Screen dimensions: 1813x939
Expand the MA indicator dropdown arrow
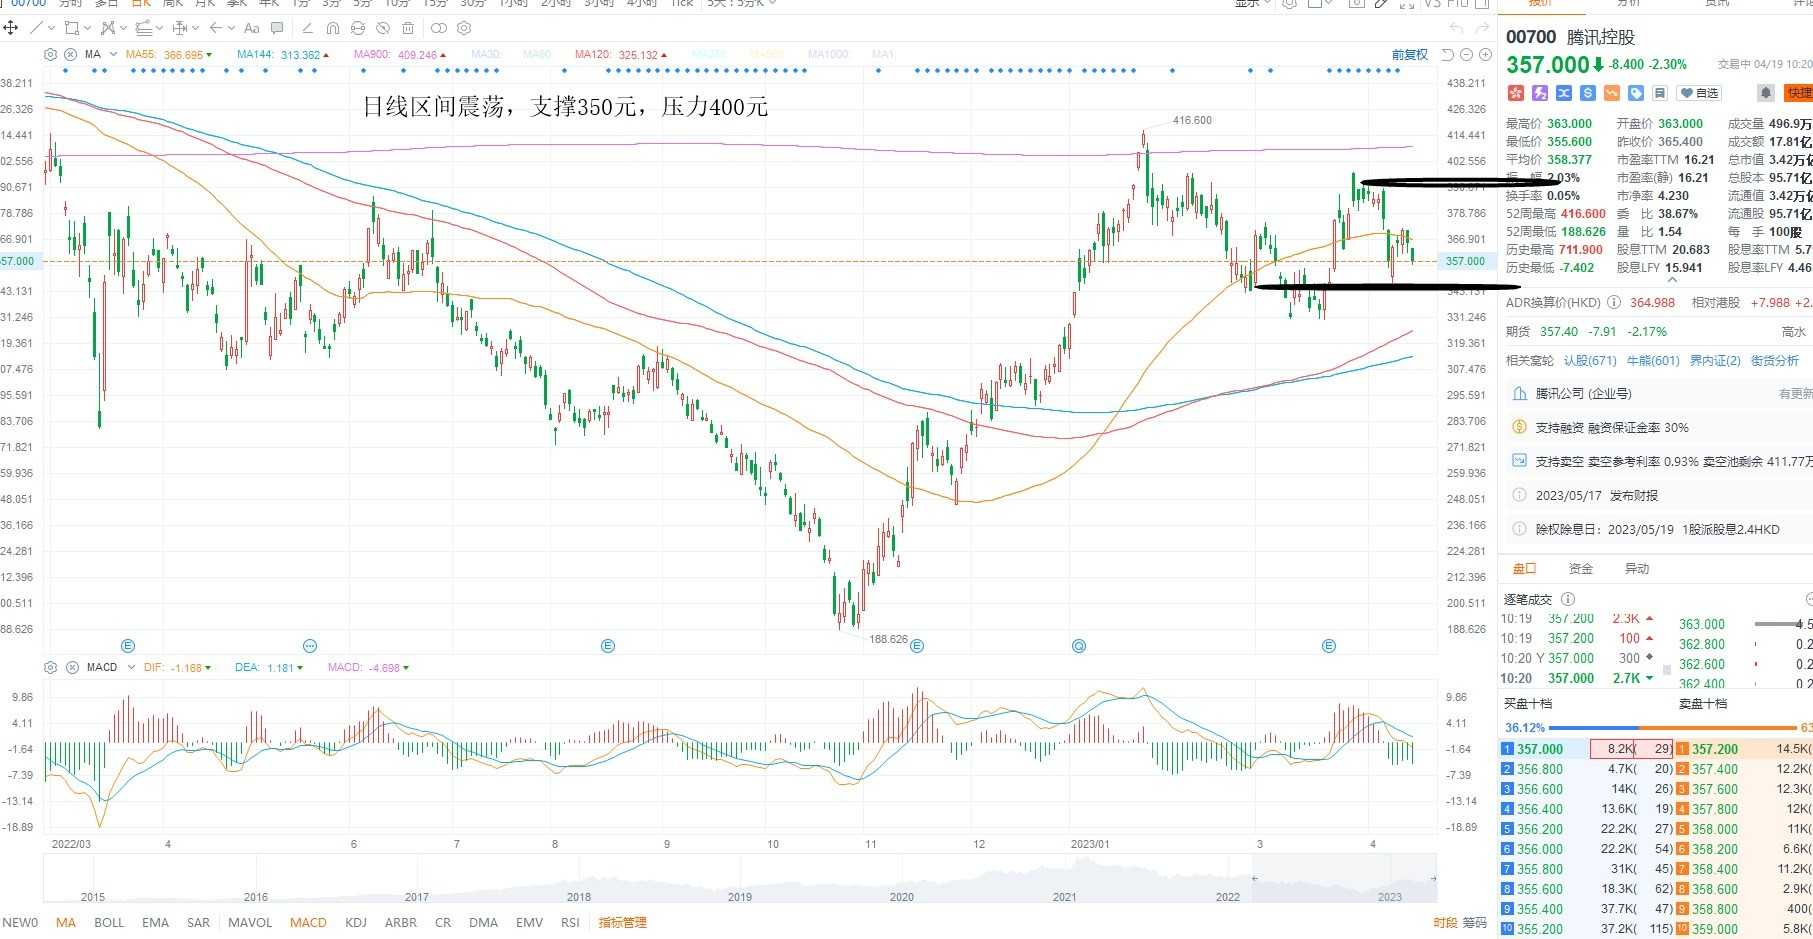coord(113,54)
